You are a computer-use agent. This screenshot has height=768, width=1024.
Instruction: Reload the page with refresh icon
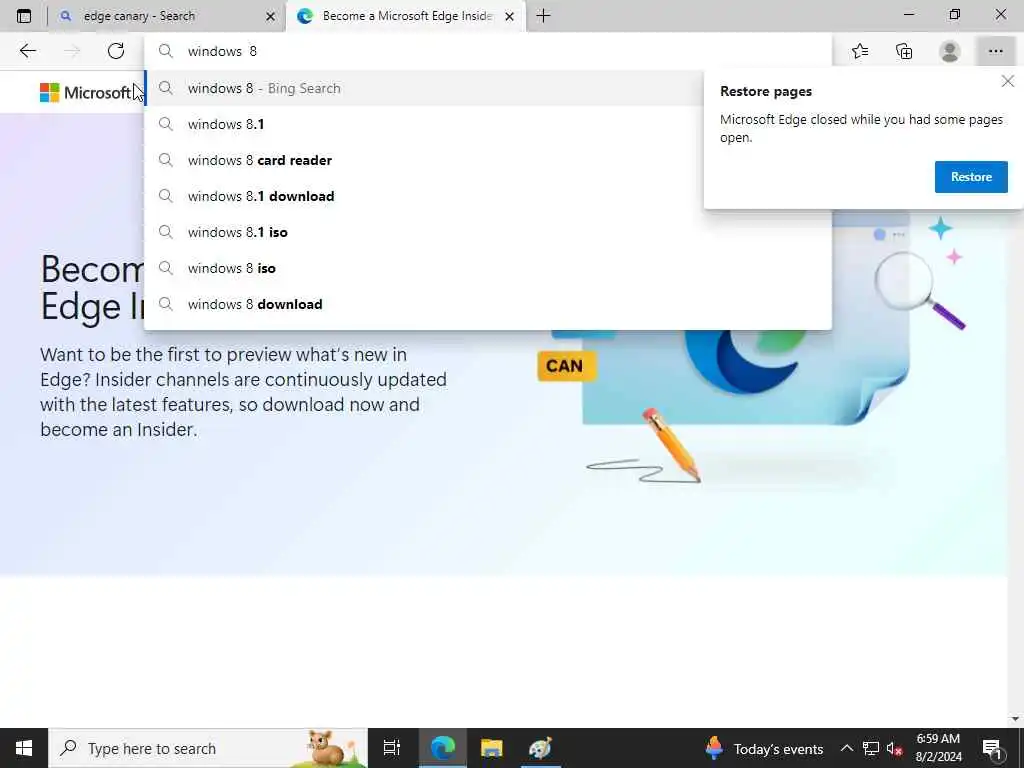coord(116,51)
